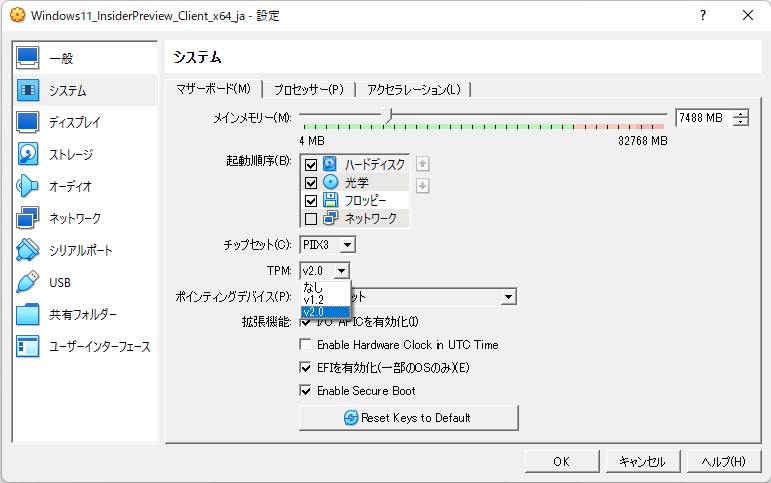Switch to the マザーボード(M) tab
The width and height of the screenshot is (771, 483).
pos(213,89)
